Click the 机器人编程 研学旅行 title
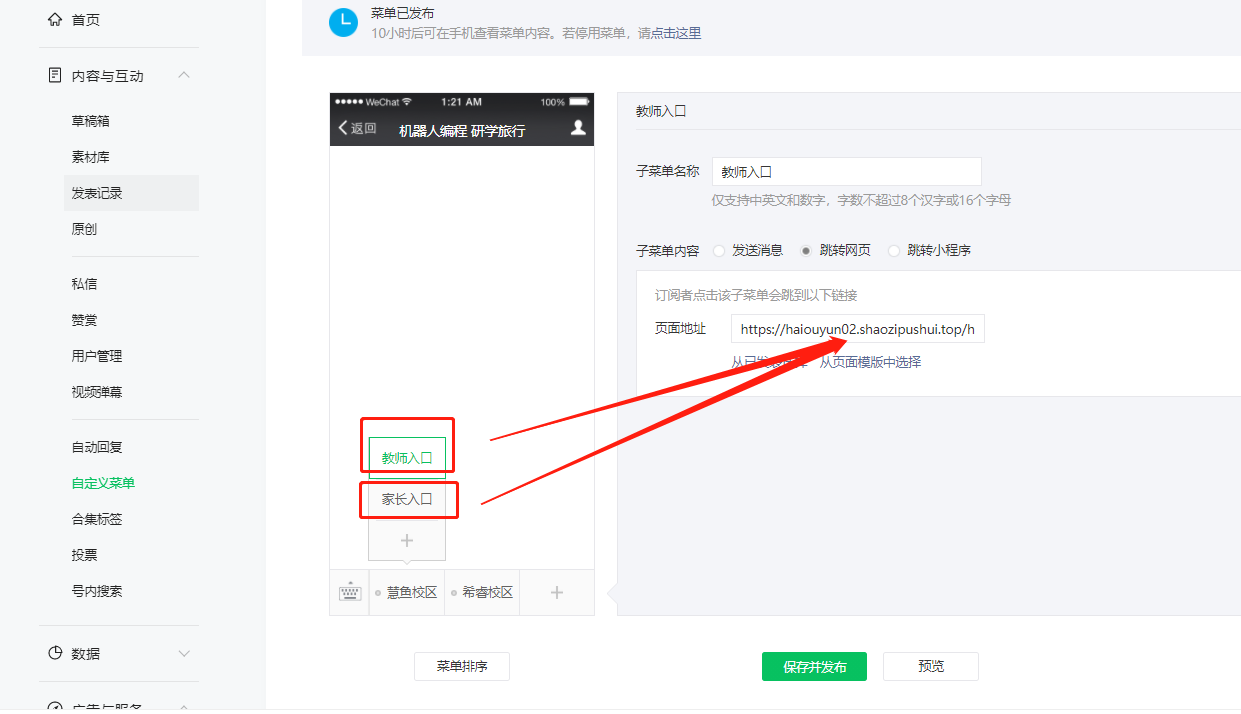1241x714 pixels. pos(462,130)
